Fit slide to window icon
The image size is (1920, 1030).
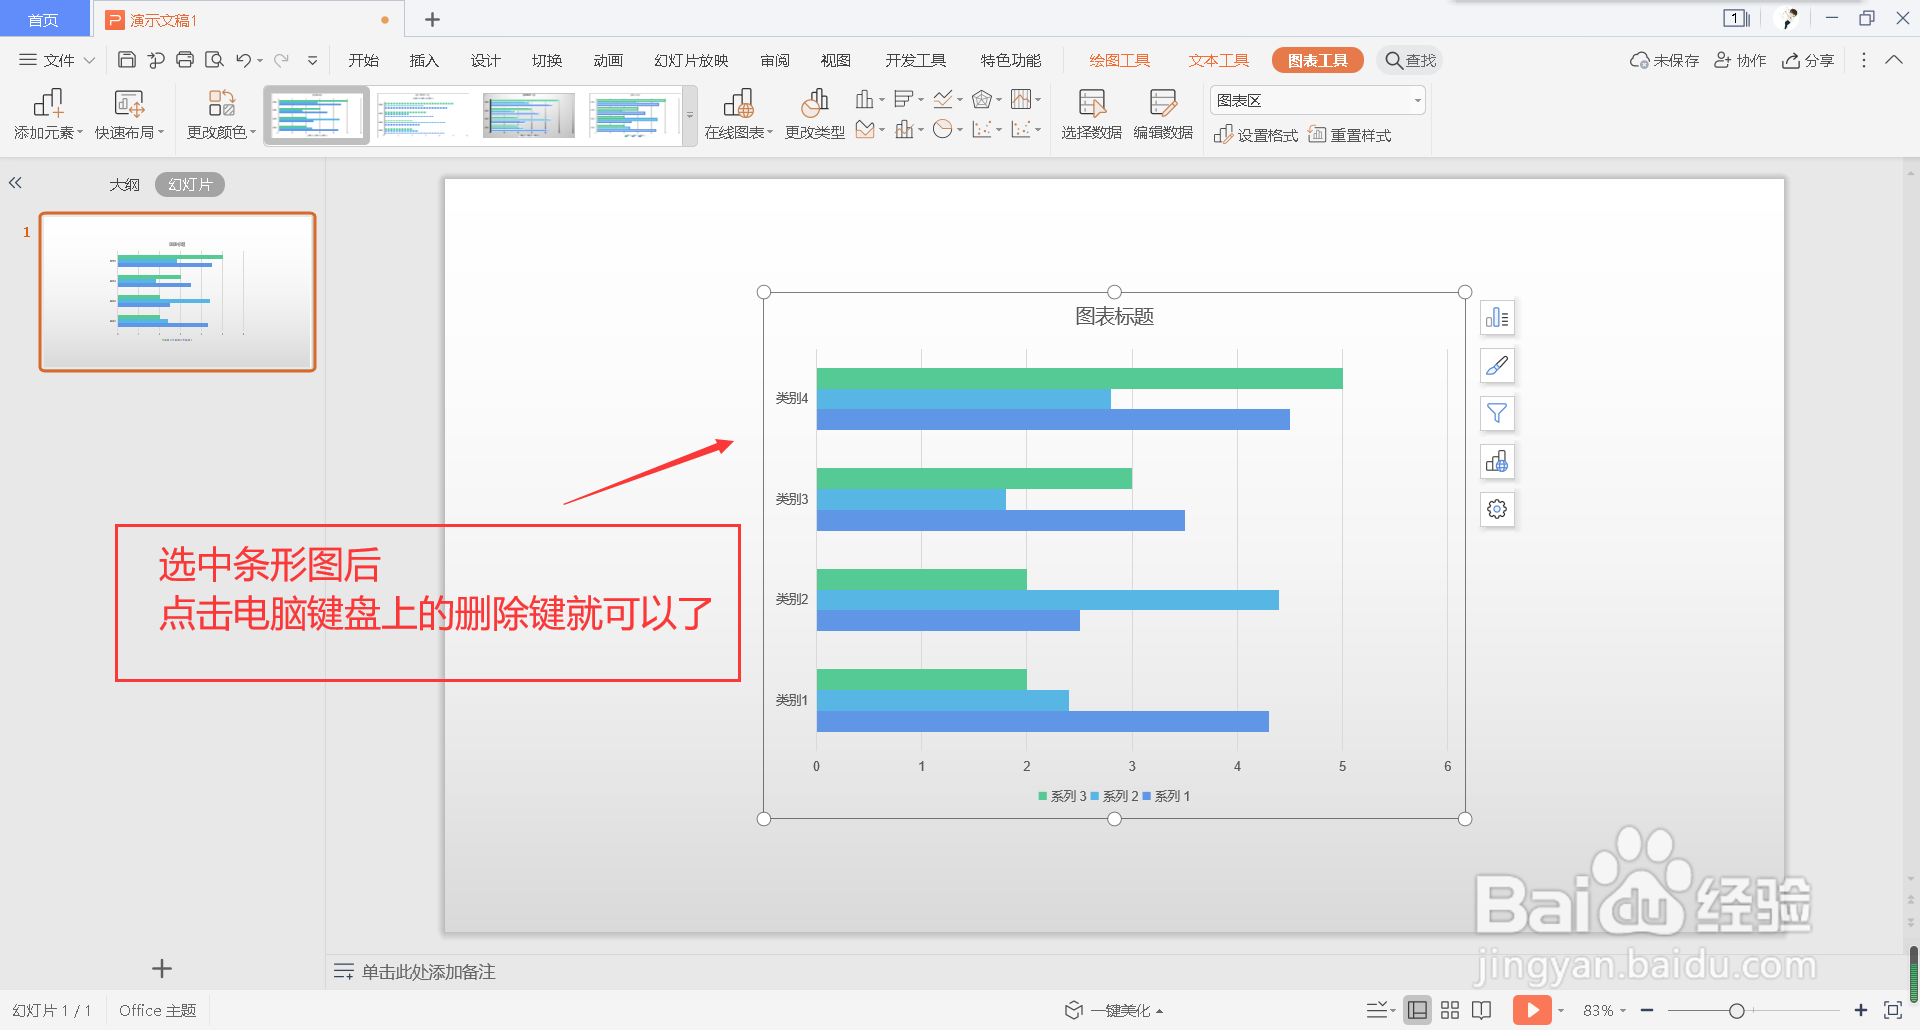point(1893,1010)
